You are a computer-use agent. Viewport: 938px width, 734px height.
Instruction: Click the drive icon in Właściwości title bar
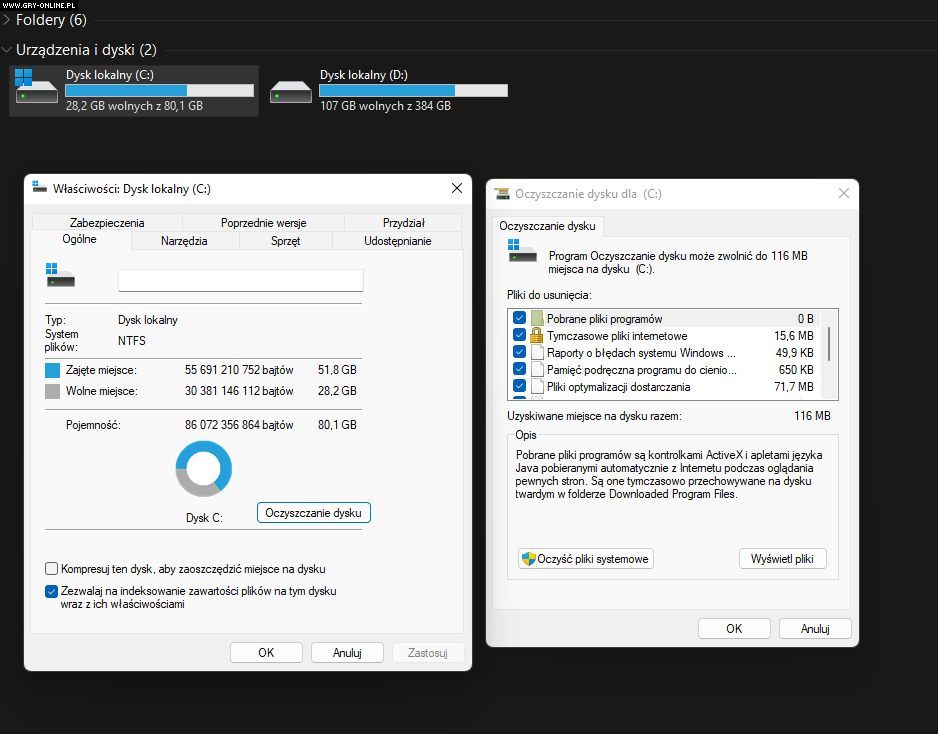(x=40, y=188)
